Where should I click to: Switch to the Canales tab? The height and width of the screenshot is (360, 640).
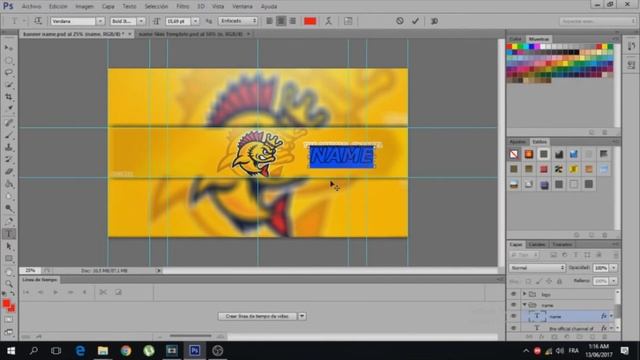[x=537, y=244]
